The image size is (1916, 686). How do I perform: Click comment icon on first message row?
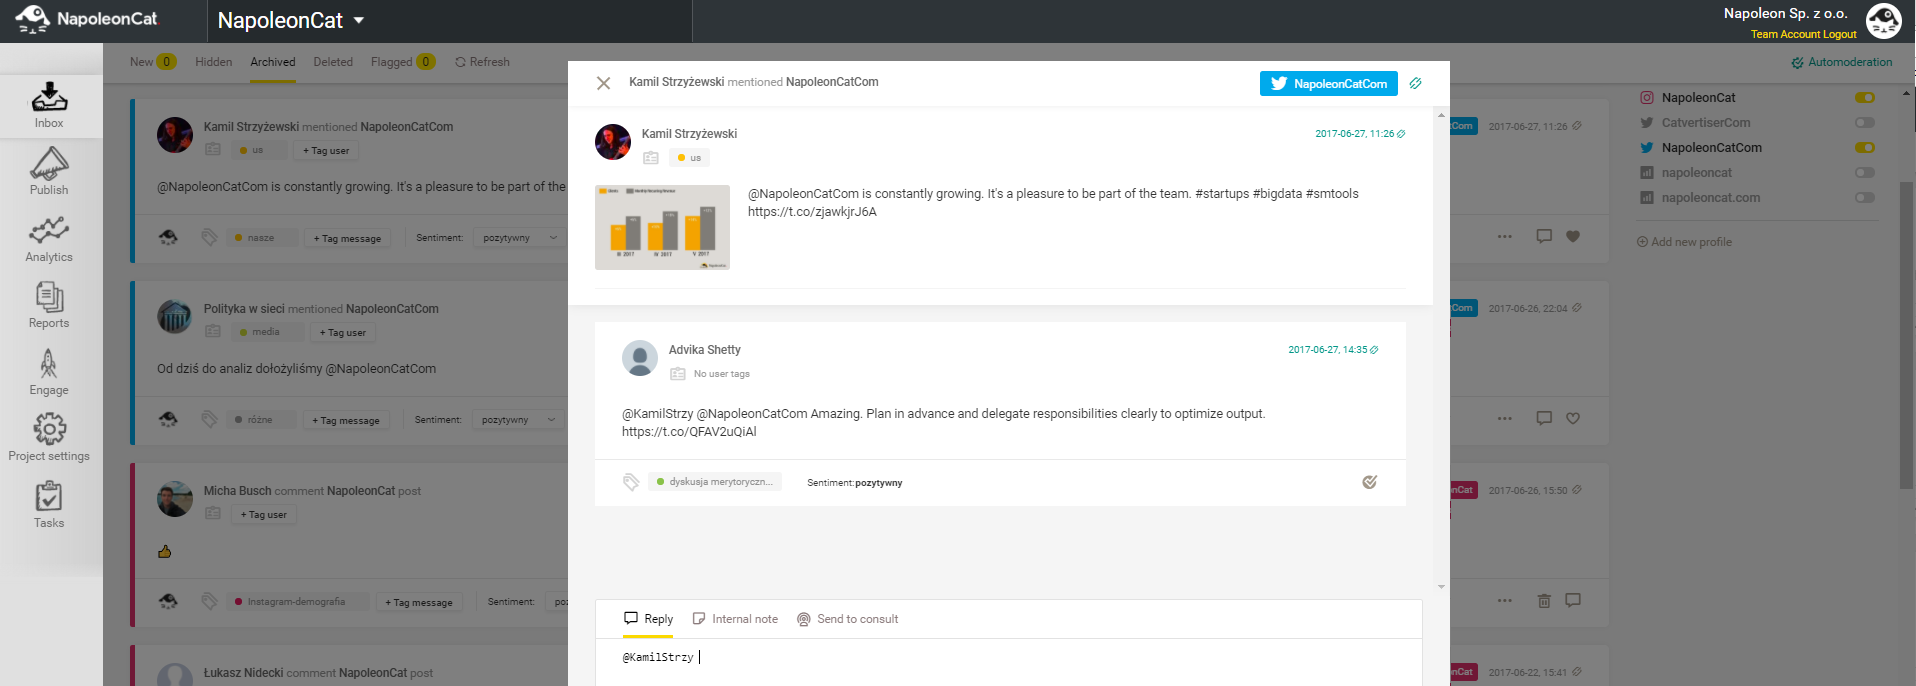[x=1544, y=237]
